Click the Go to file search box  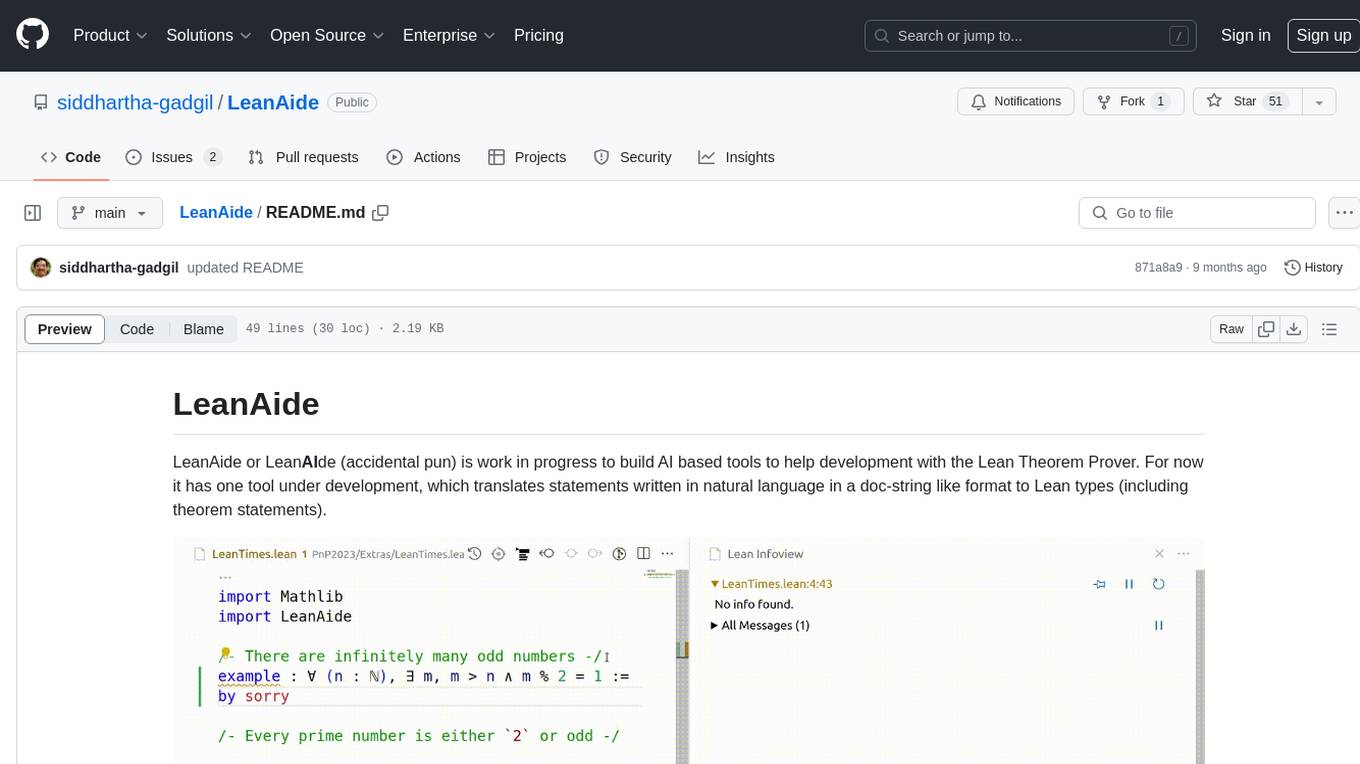[1197, 213]
